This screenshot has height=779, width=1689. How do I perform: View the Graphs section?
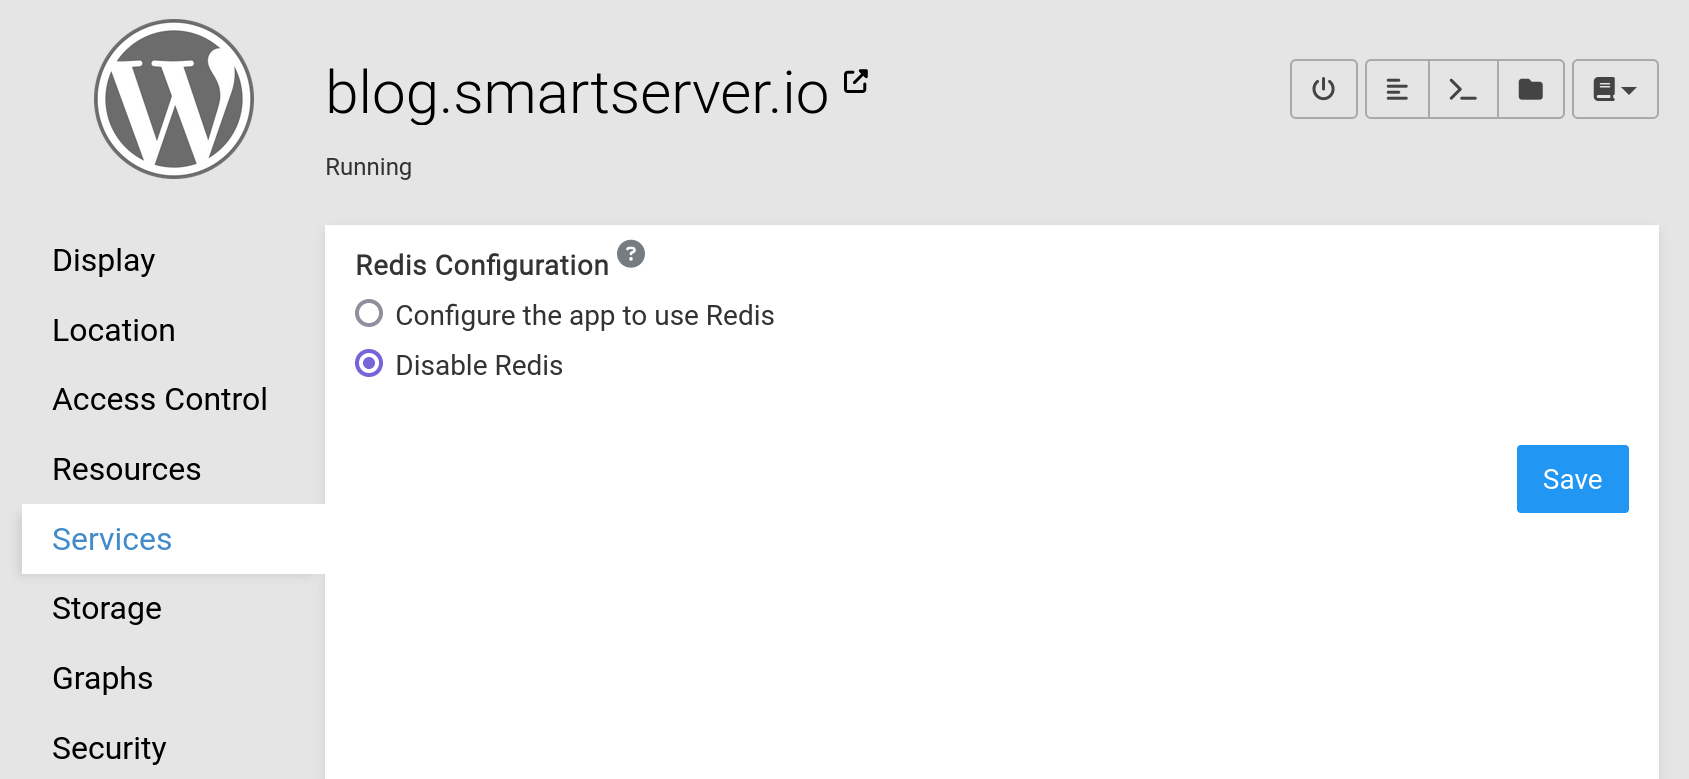(x=103, y=678)
